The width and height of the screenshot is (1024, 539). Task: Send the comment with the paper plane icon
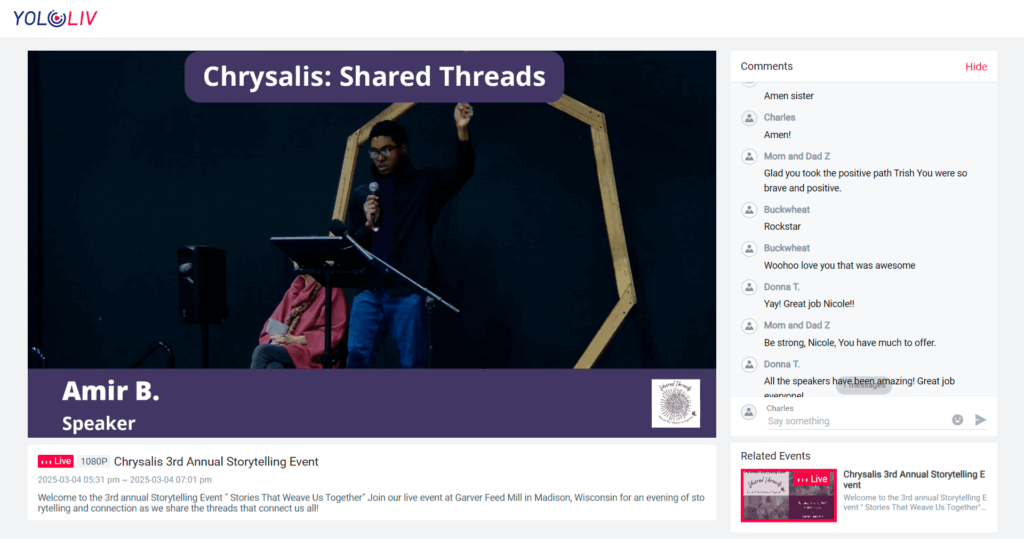coord(980,420)
